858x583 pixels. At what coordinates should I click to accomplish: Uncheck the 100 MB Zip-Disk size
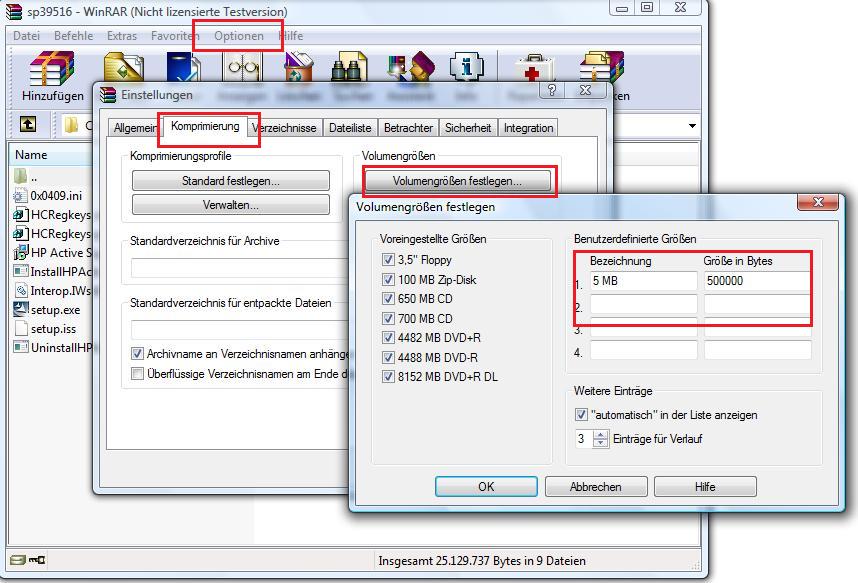pos(388,279)
